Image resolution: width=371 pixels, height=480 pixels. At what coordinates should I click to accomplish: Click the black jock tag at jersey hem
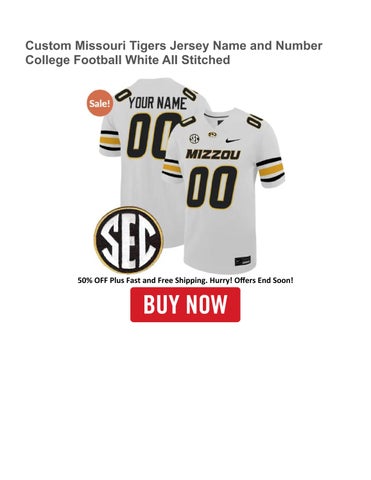pyautogui.click(x=243, y=261)
